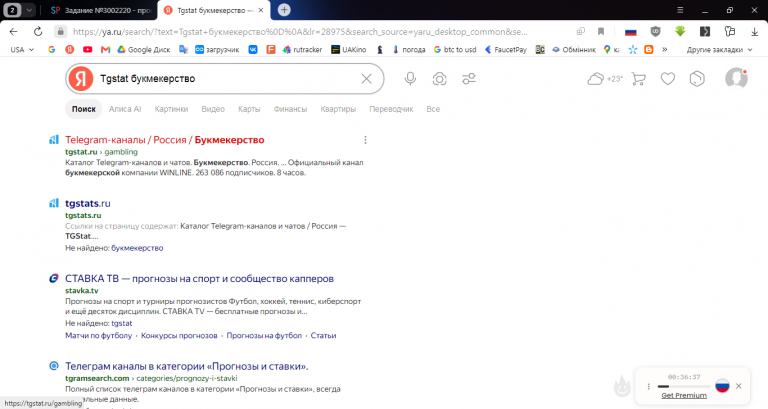Open the FaucetPay bookmark
The height and width of the screenshot is (409, 768).
click(505, 49)
